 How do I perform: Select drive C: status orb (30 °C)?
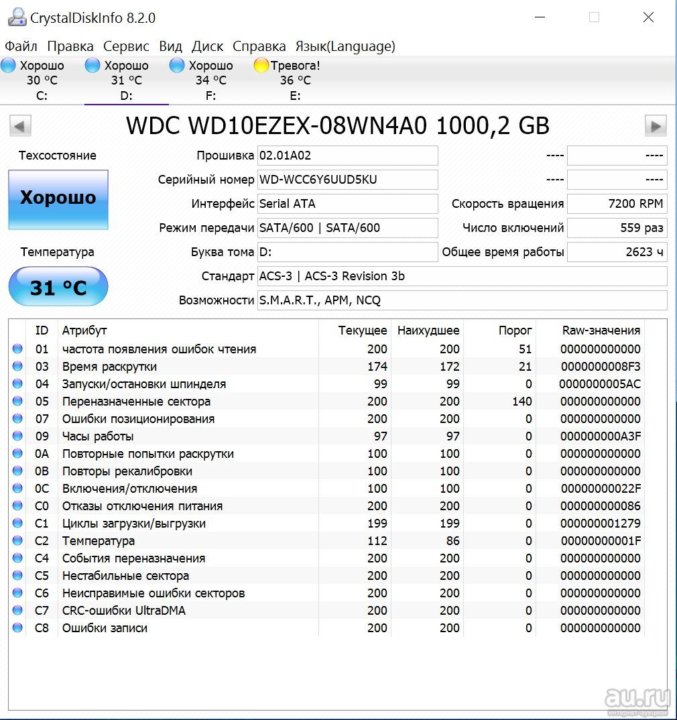[x=8, y=66]
